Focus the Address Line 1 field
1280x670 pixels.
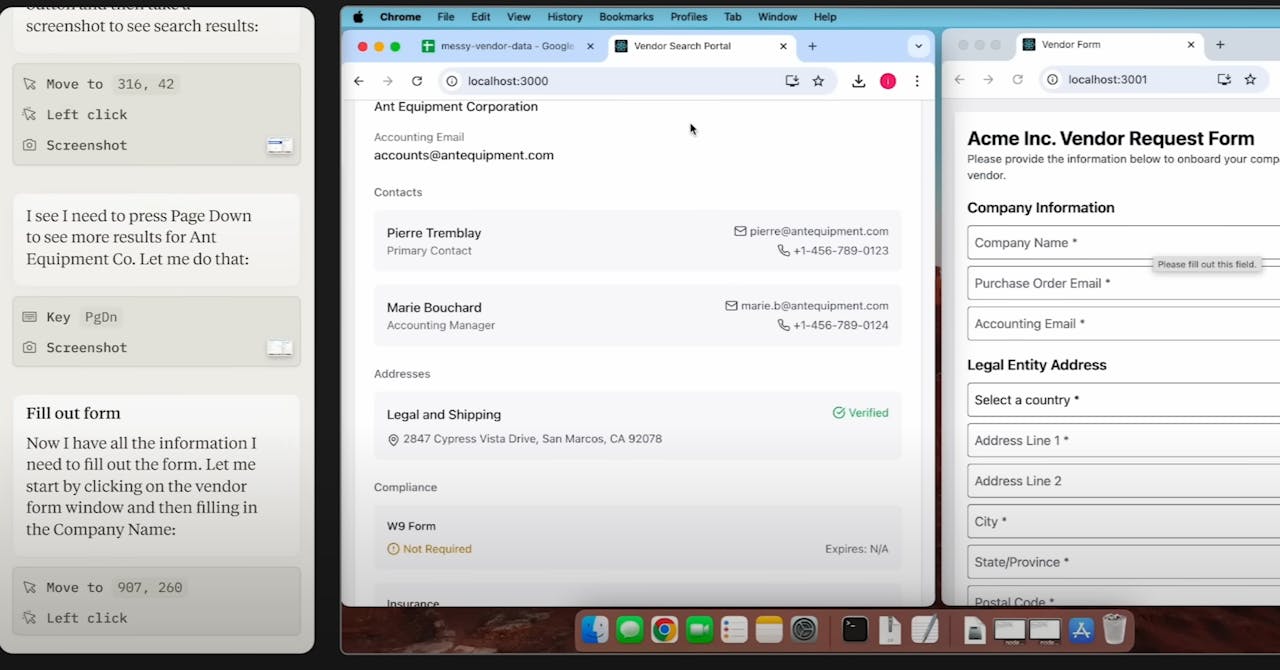pos(1123,440)
